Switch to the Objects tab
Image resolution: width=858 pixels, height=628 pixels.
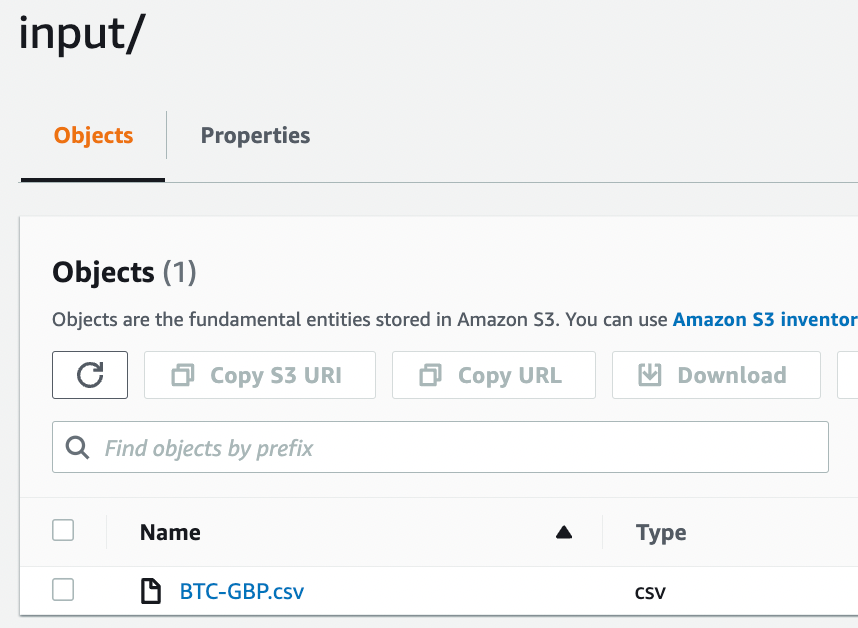(93, 135)
